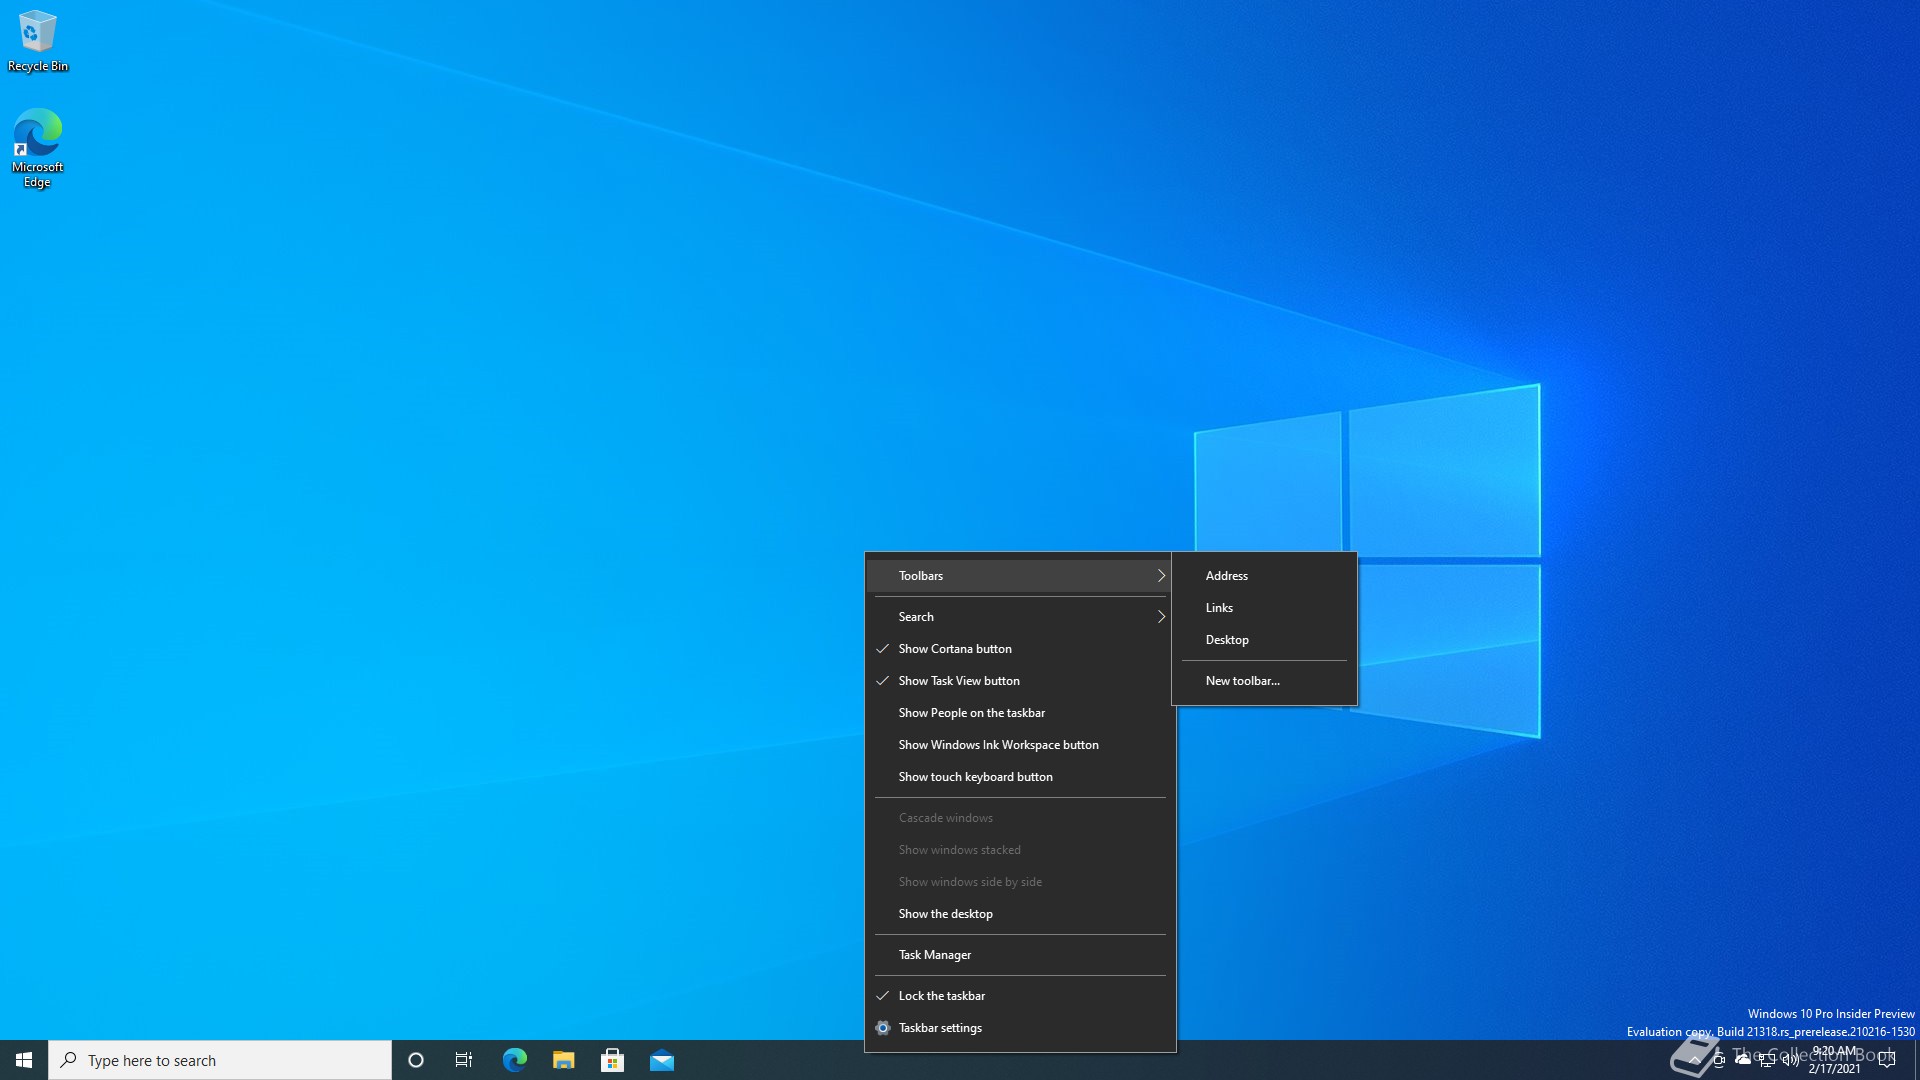The height and width of the screenshot is (1080, 1920).
Task: Click New toolbar... in the submenu
Action: point(1242,681)
